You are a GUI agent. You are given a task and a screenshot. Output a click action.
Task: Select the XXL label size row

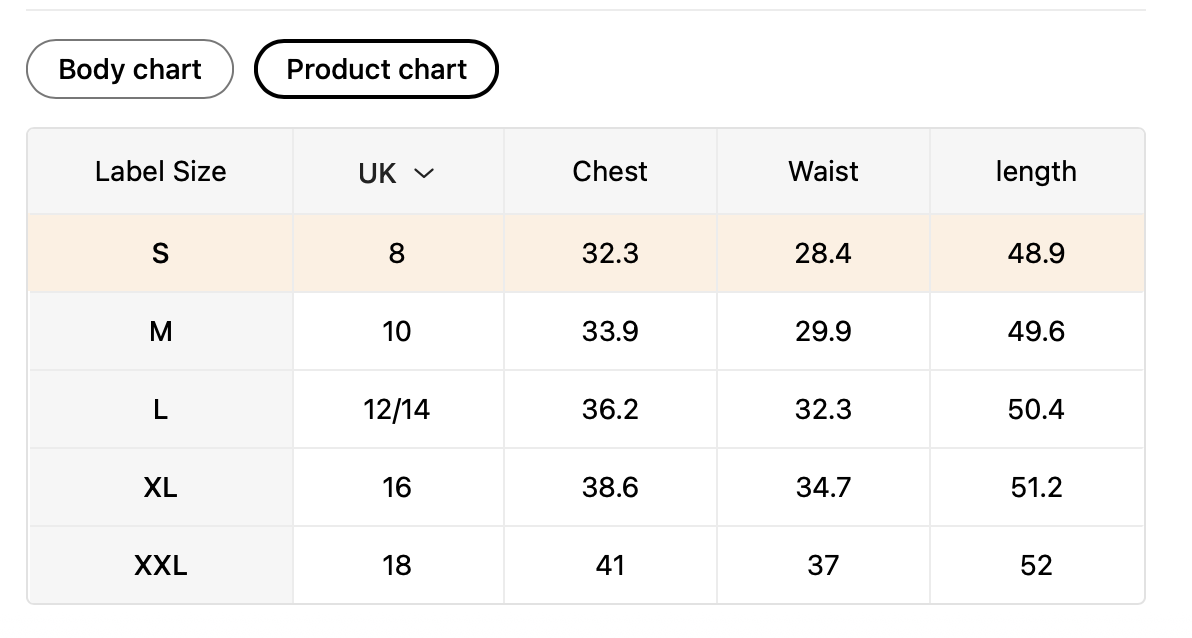160,566
